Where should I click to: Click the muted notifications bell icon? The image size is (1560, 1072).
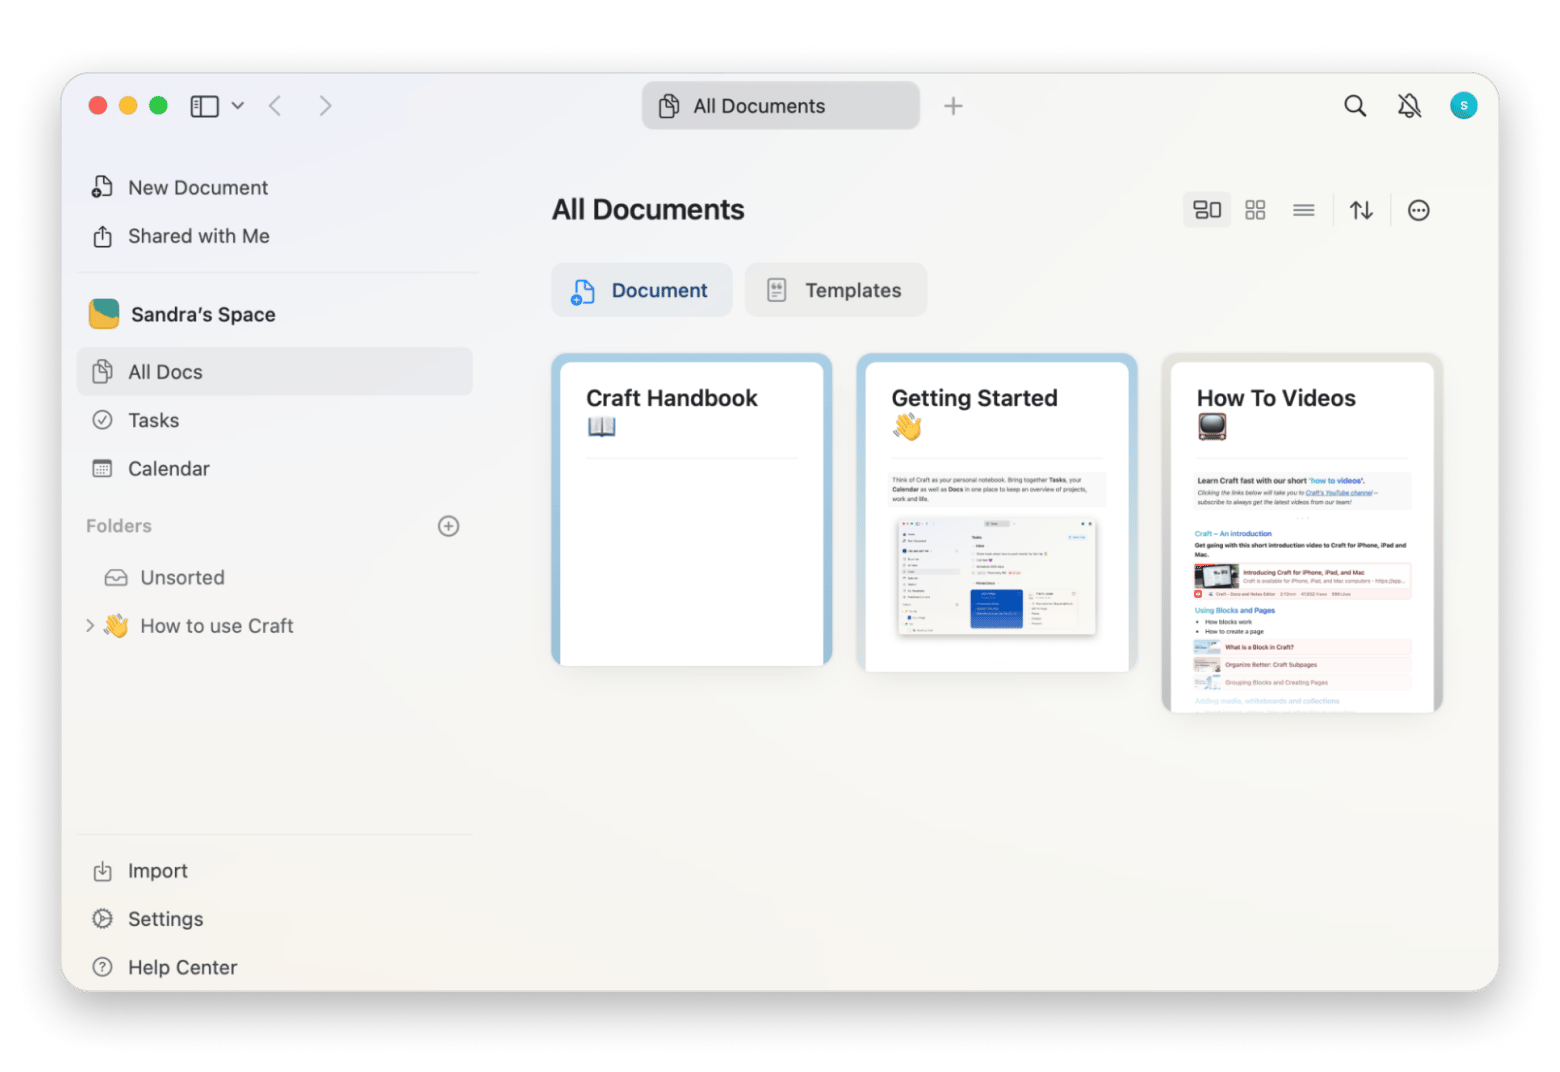(1409, 105)
